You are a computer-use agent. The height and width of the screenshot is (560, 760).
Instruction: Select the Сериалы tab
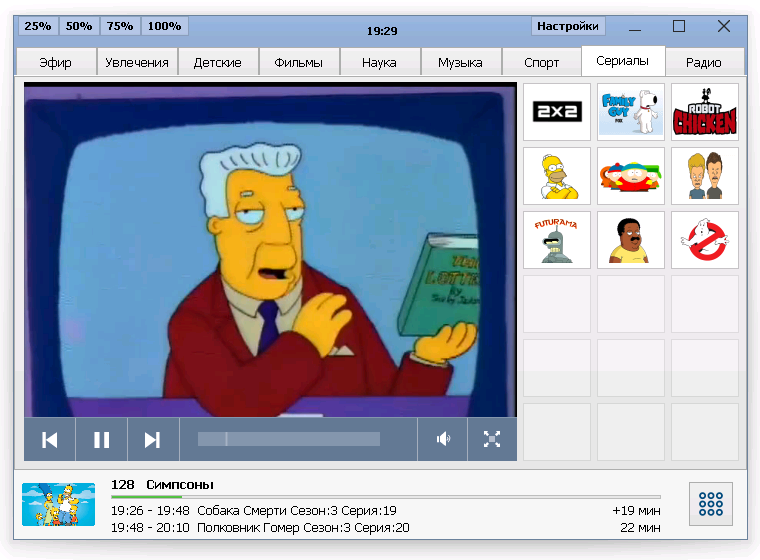623,61
